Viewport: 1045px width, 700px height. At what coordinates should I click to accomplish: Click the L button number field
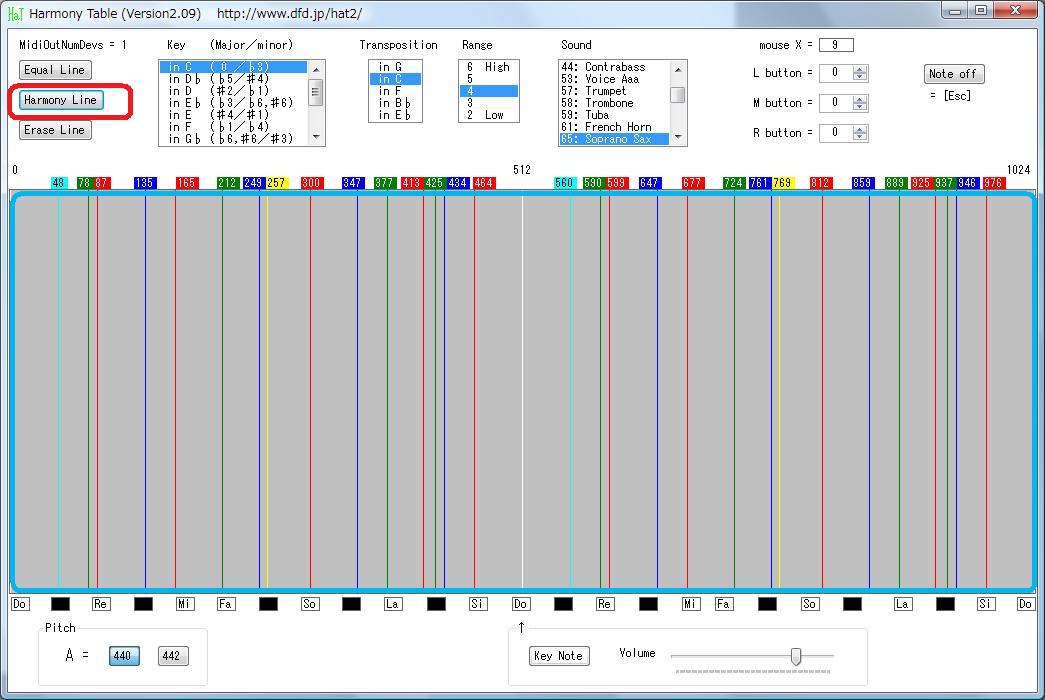(836, 73)
